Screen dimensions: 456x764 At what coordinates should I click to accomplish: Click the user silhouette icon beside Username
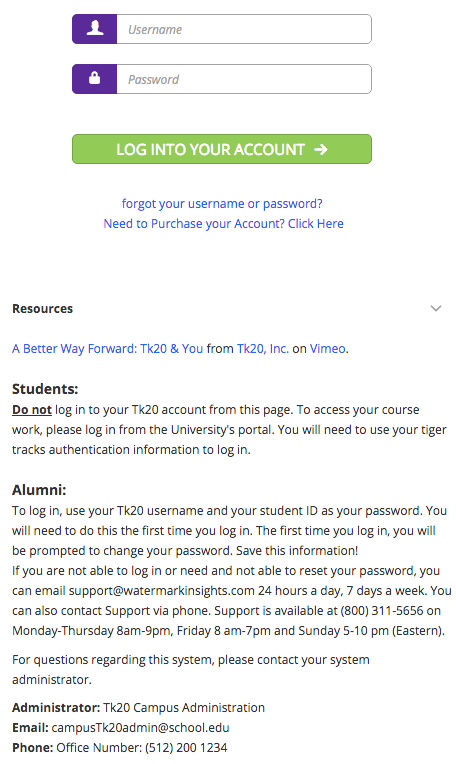click(95, 29)
